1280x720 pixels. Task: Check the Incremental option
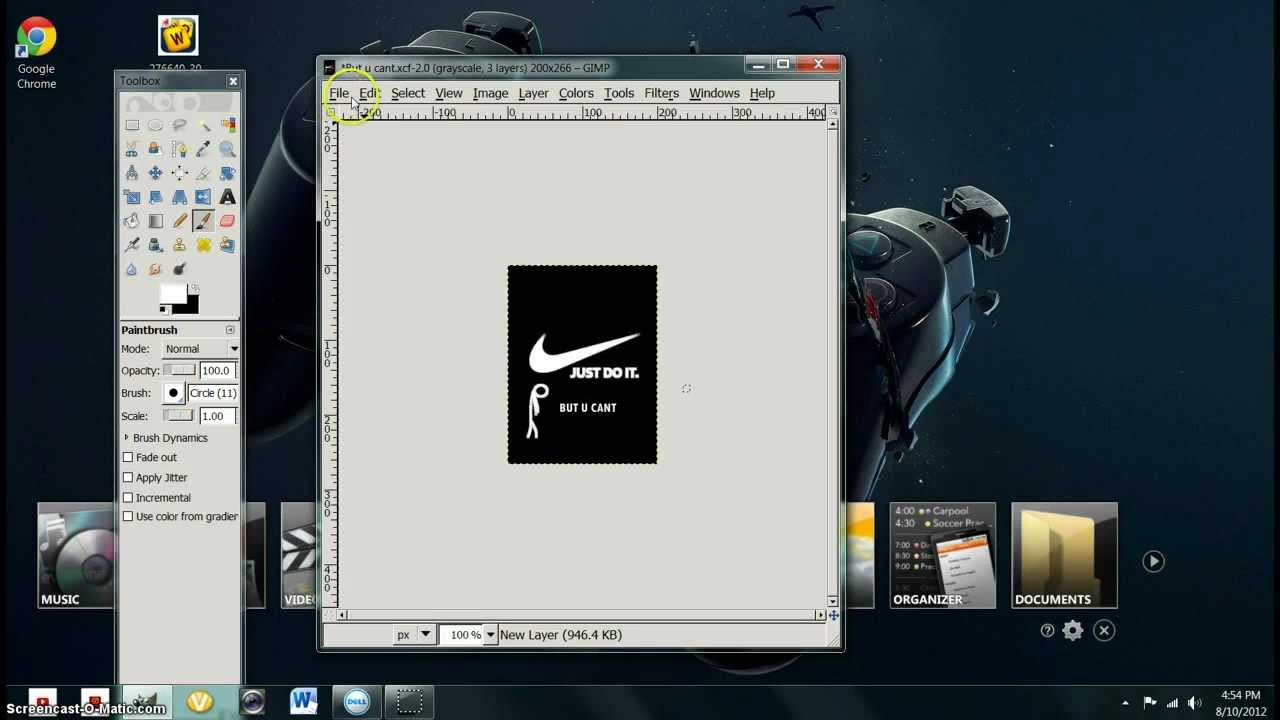tap(128, 497)
